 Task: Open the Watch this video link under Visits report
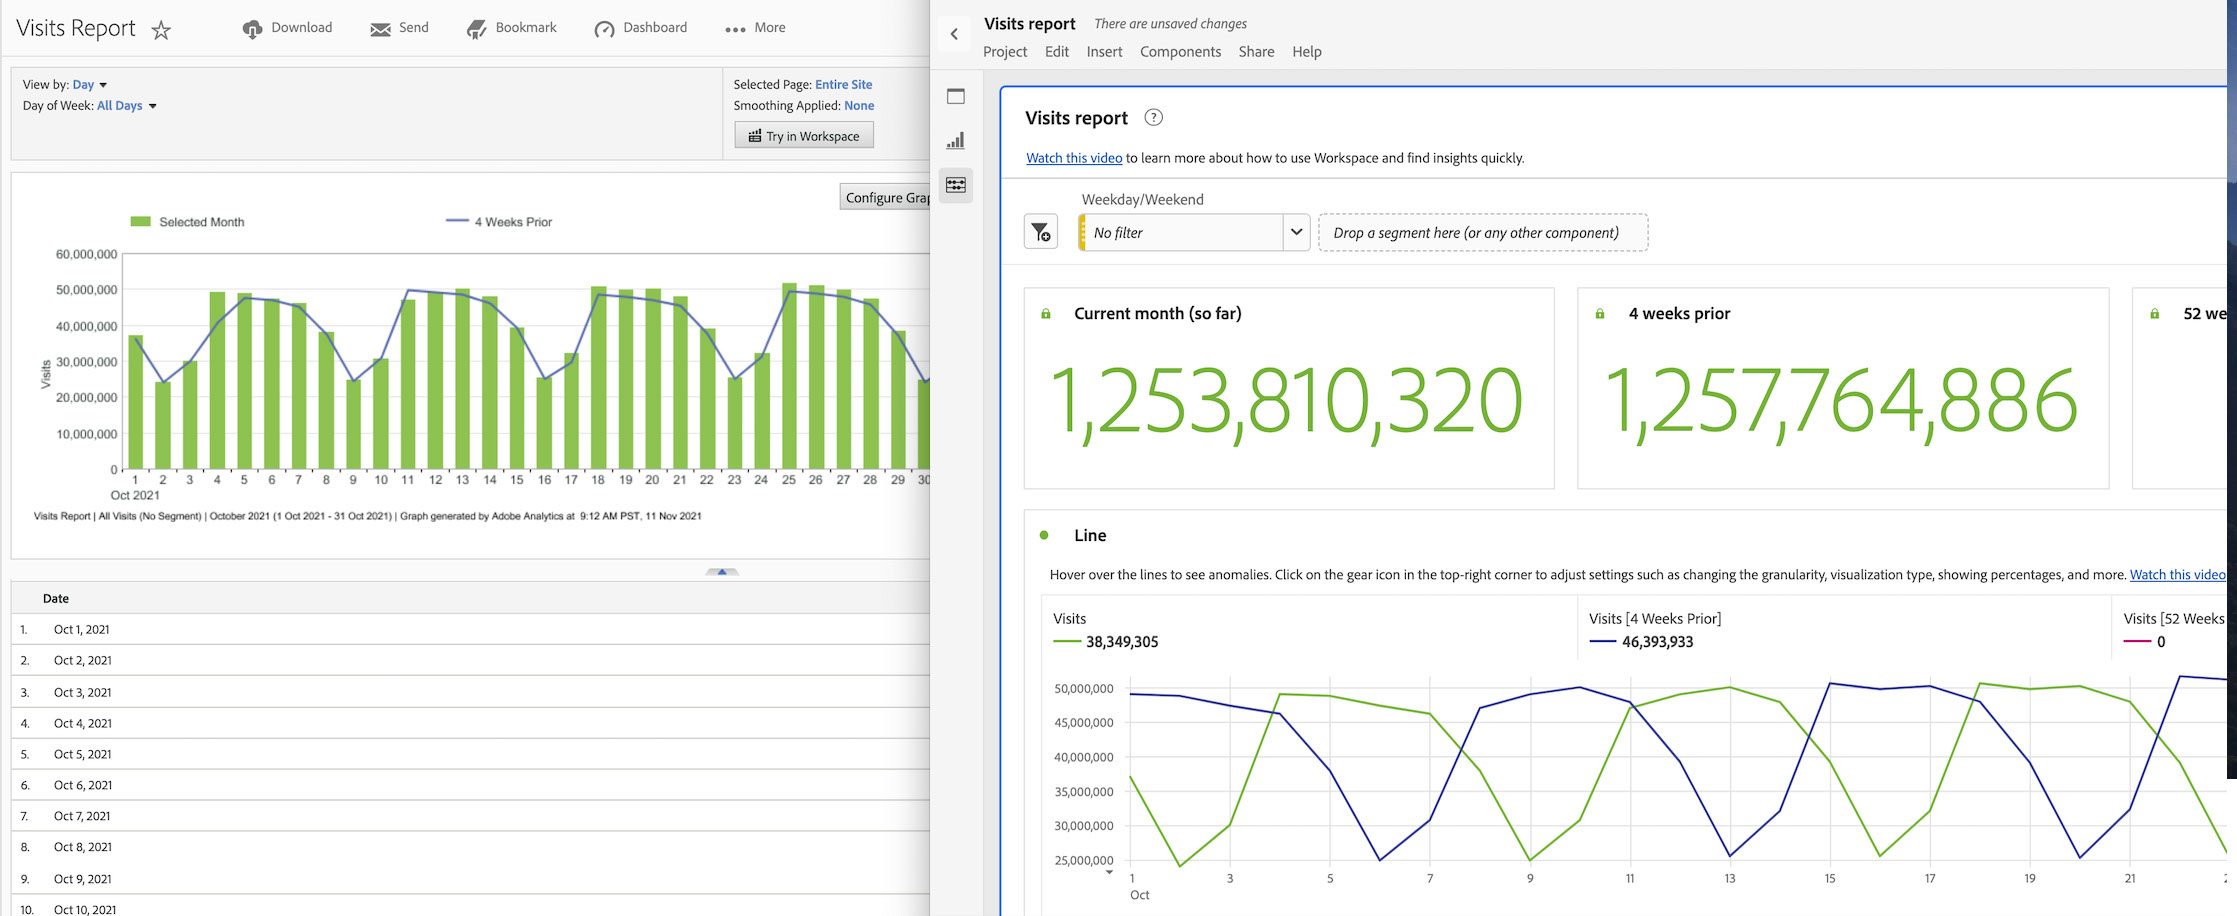[1073, 158]
